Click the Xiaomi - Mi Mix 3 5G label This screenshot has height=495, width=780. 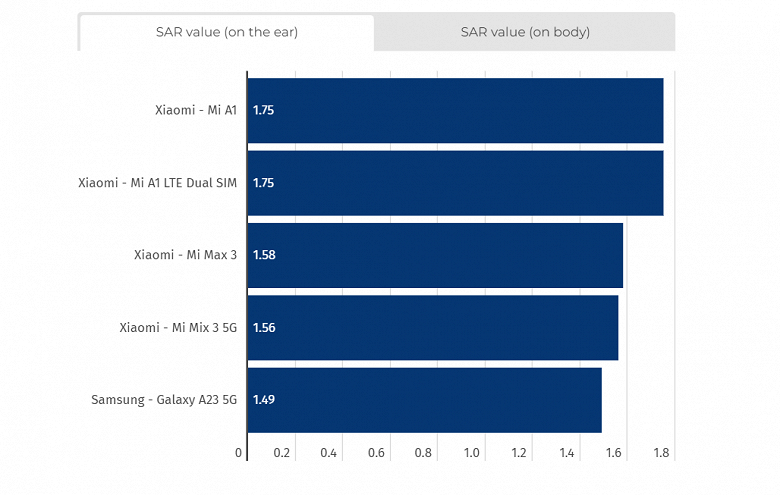pyautogui.click(x=178, y=327)
